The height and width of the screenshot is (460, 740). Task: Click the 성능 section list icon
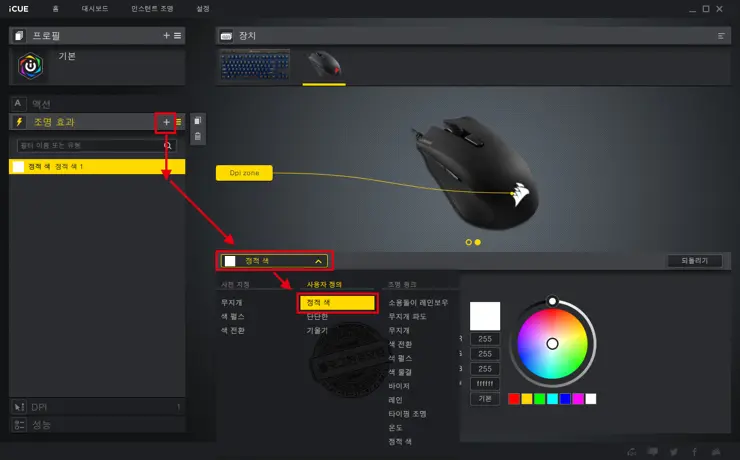19,425
